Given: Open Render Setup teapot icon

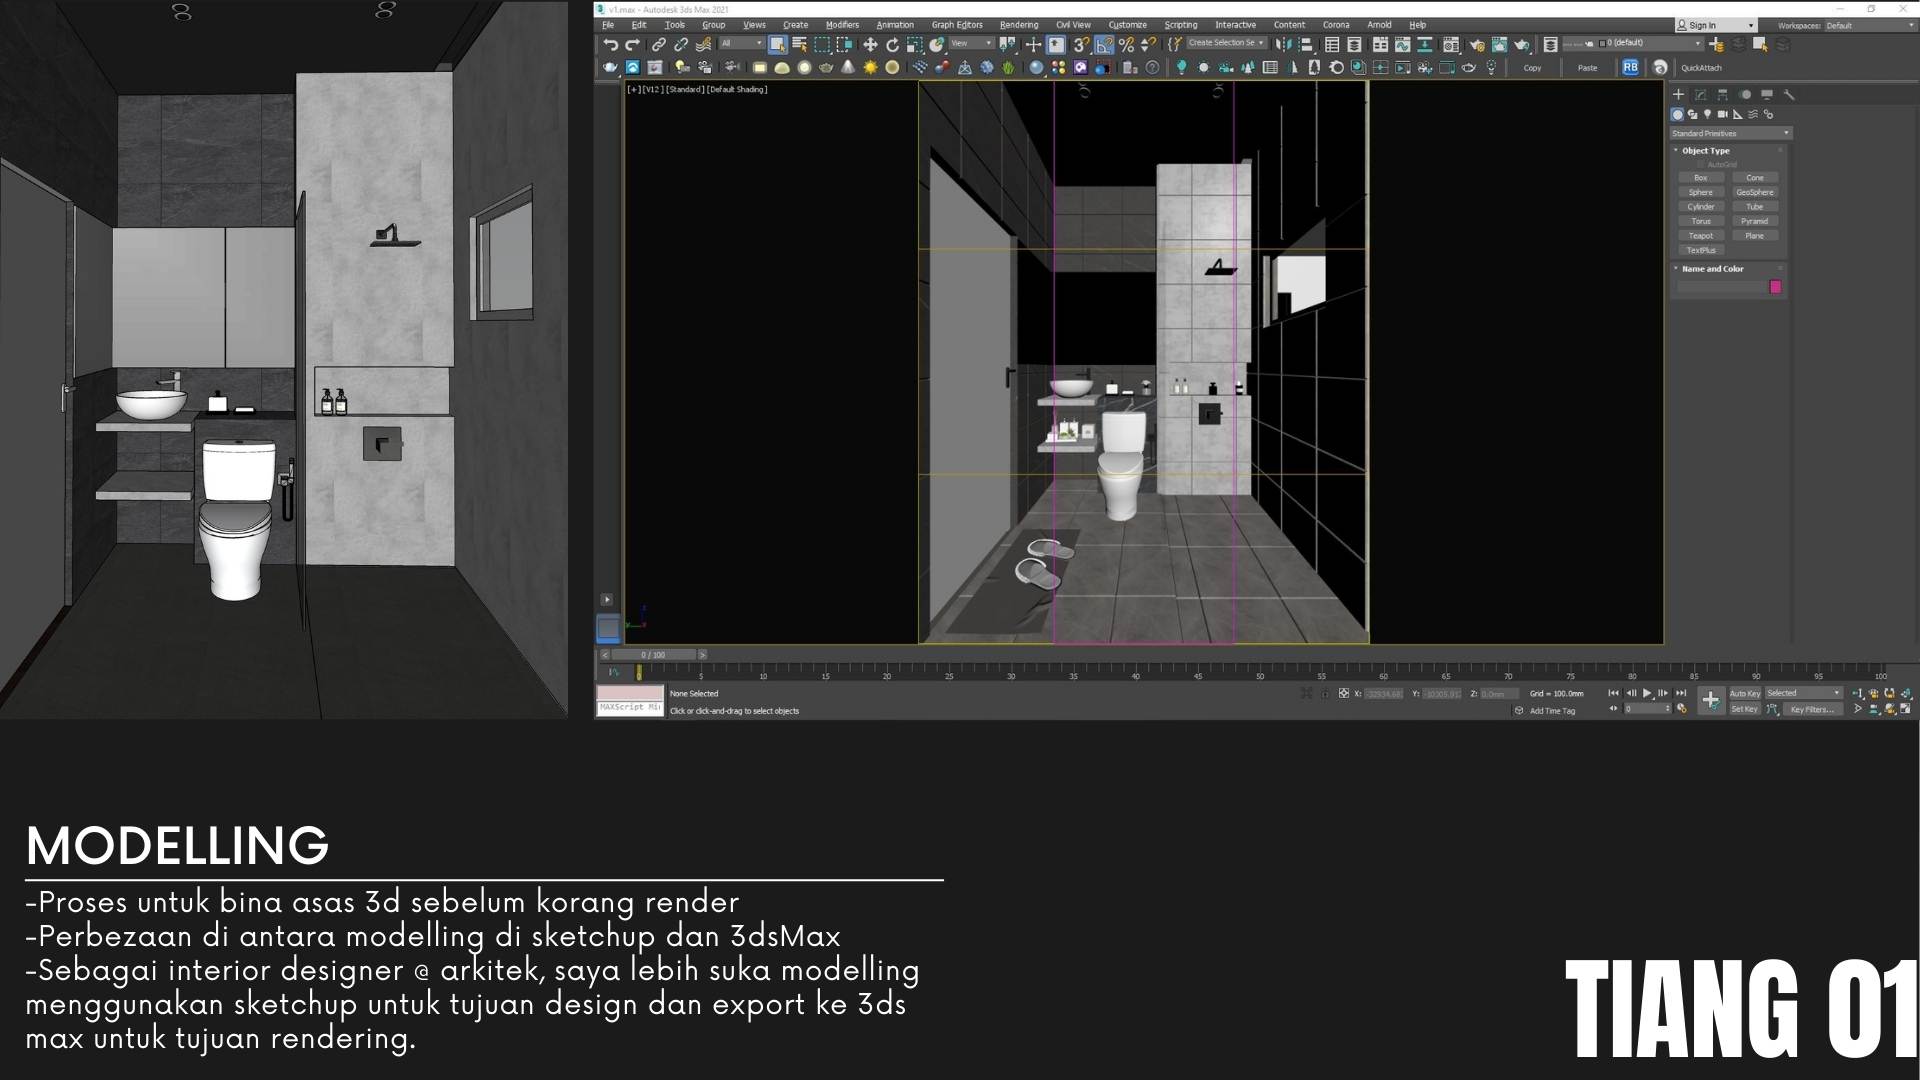Looking at the screenshot, I should tap(1477, 45).
